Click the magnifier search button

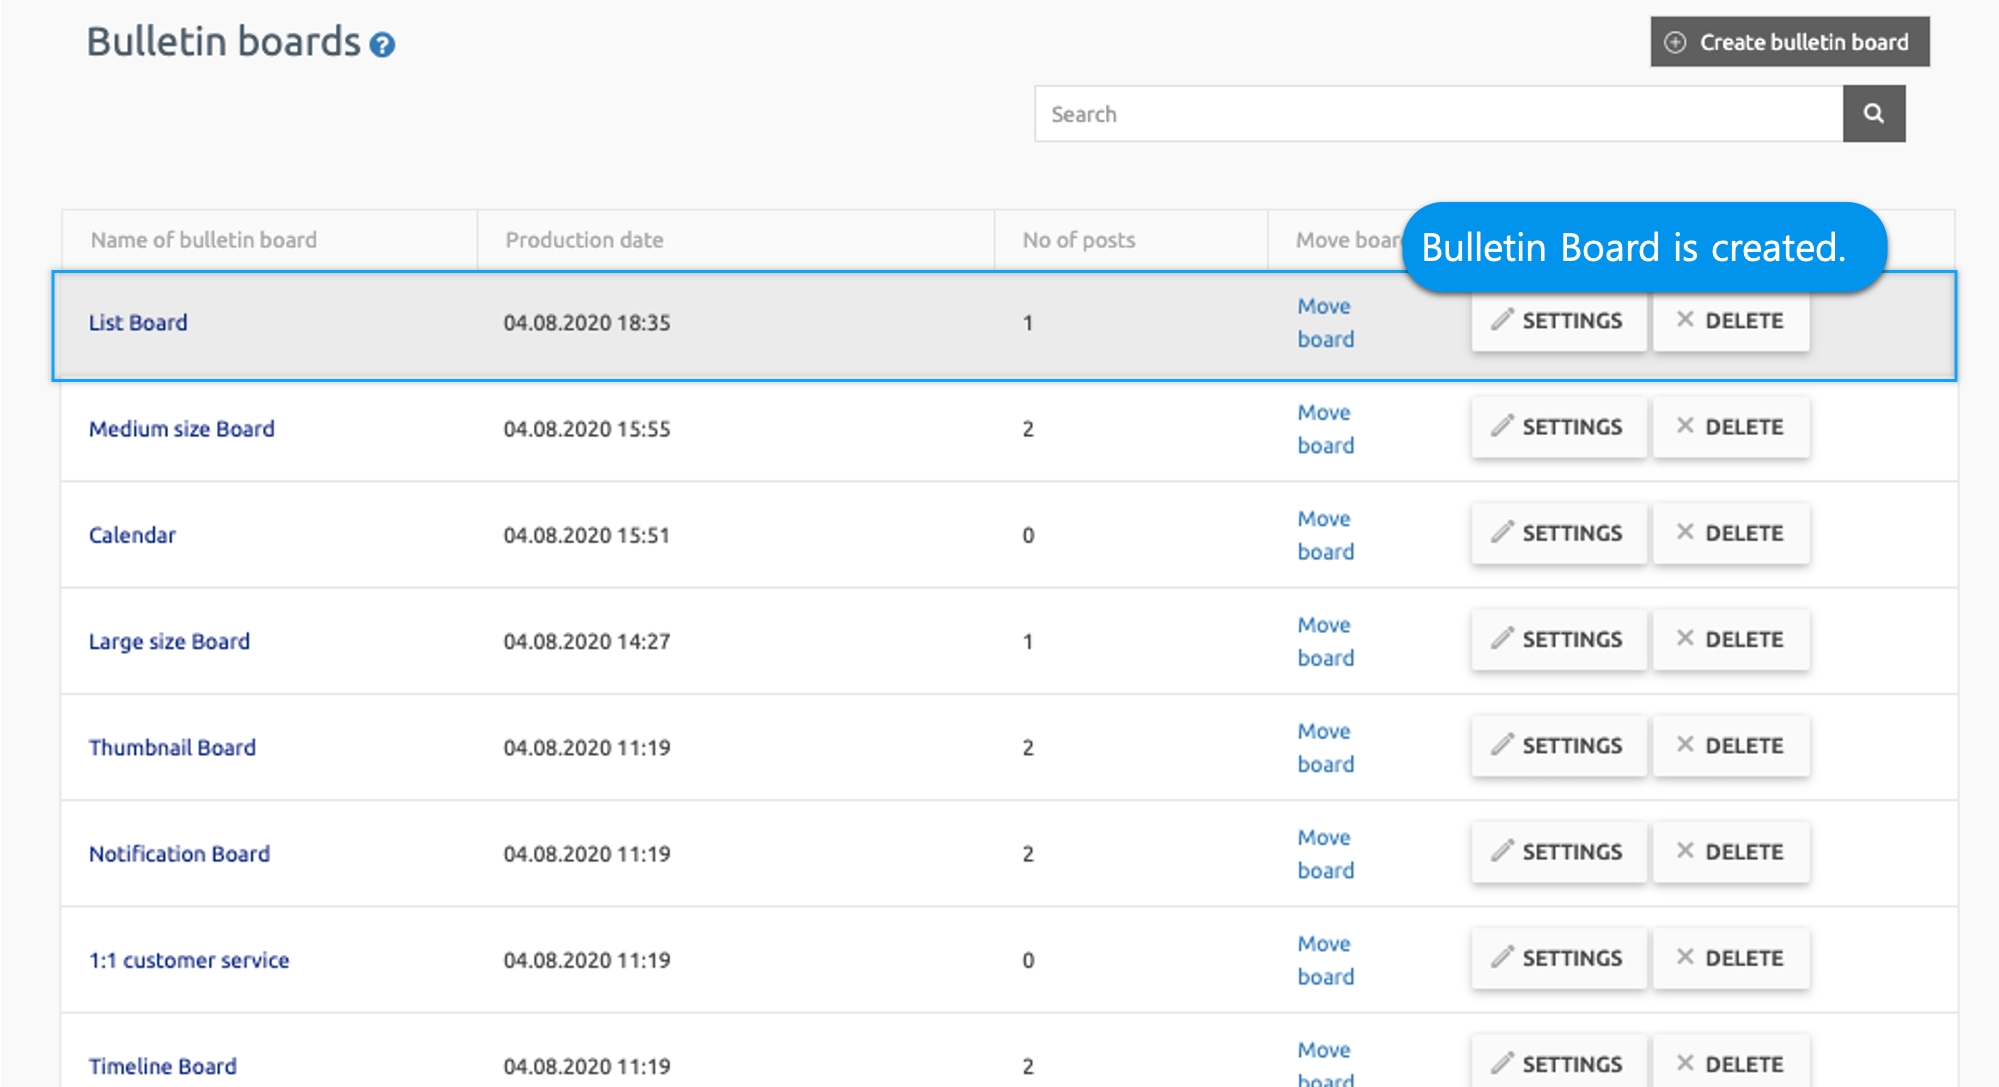click(x=1873, y=114)
